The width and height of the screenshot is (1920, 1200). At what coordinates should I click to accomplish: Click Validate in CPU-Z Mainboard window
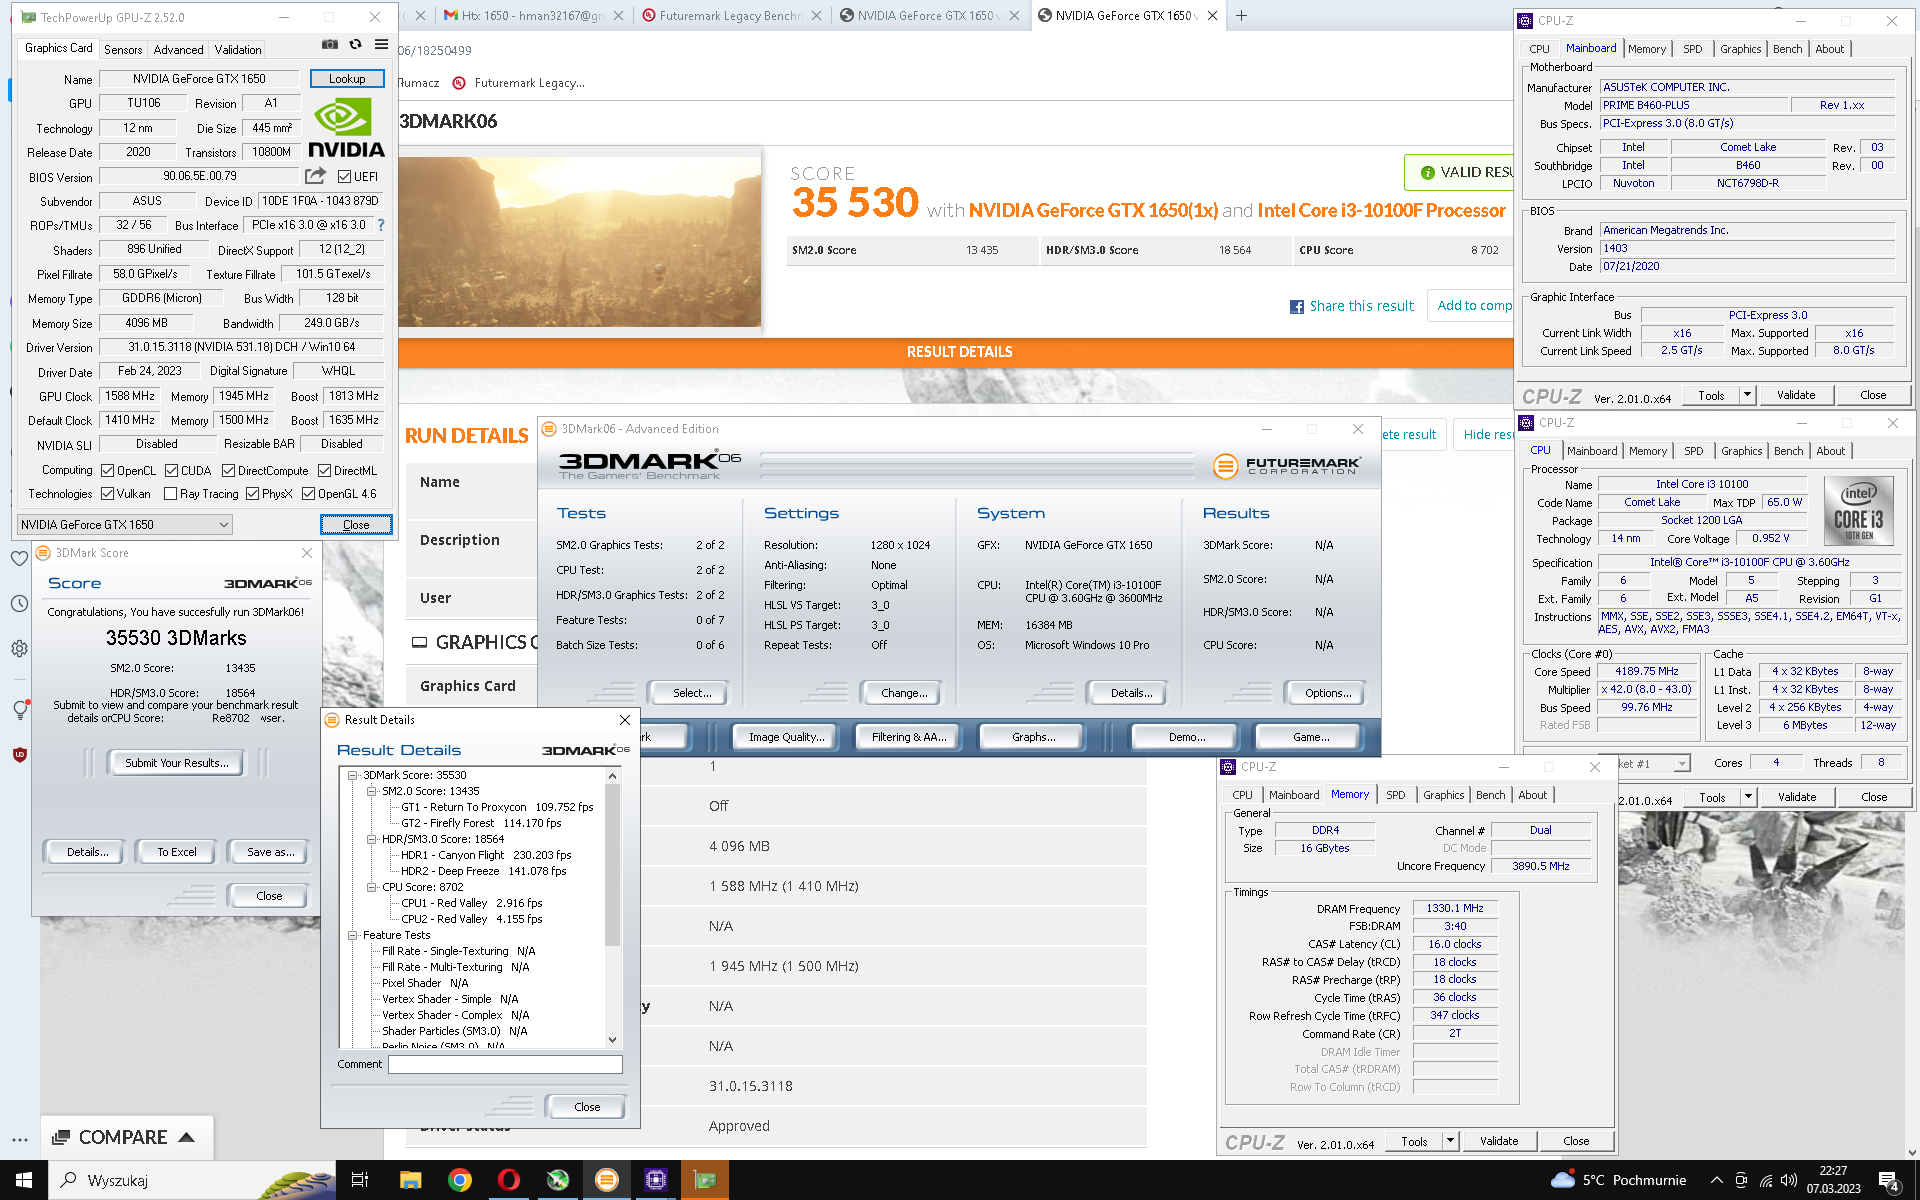coord(1796,395)
